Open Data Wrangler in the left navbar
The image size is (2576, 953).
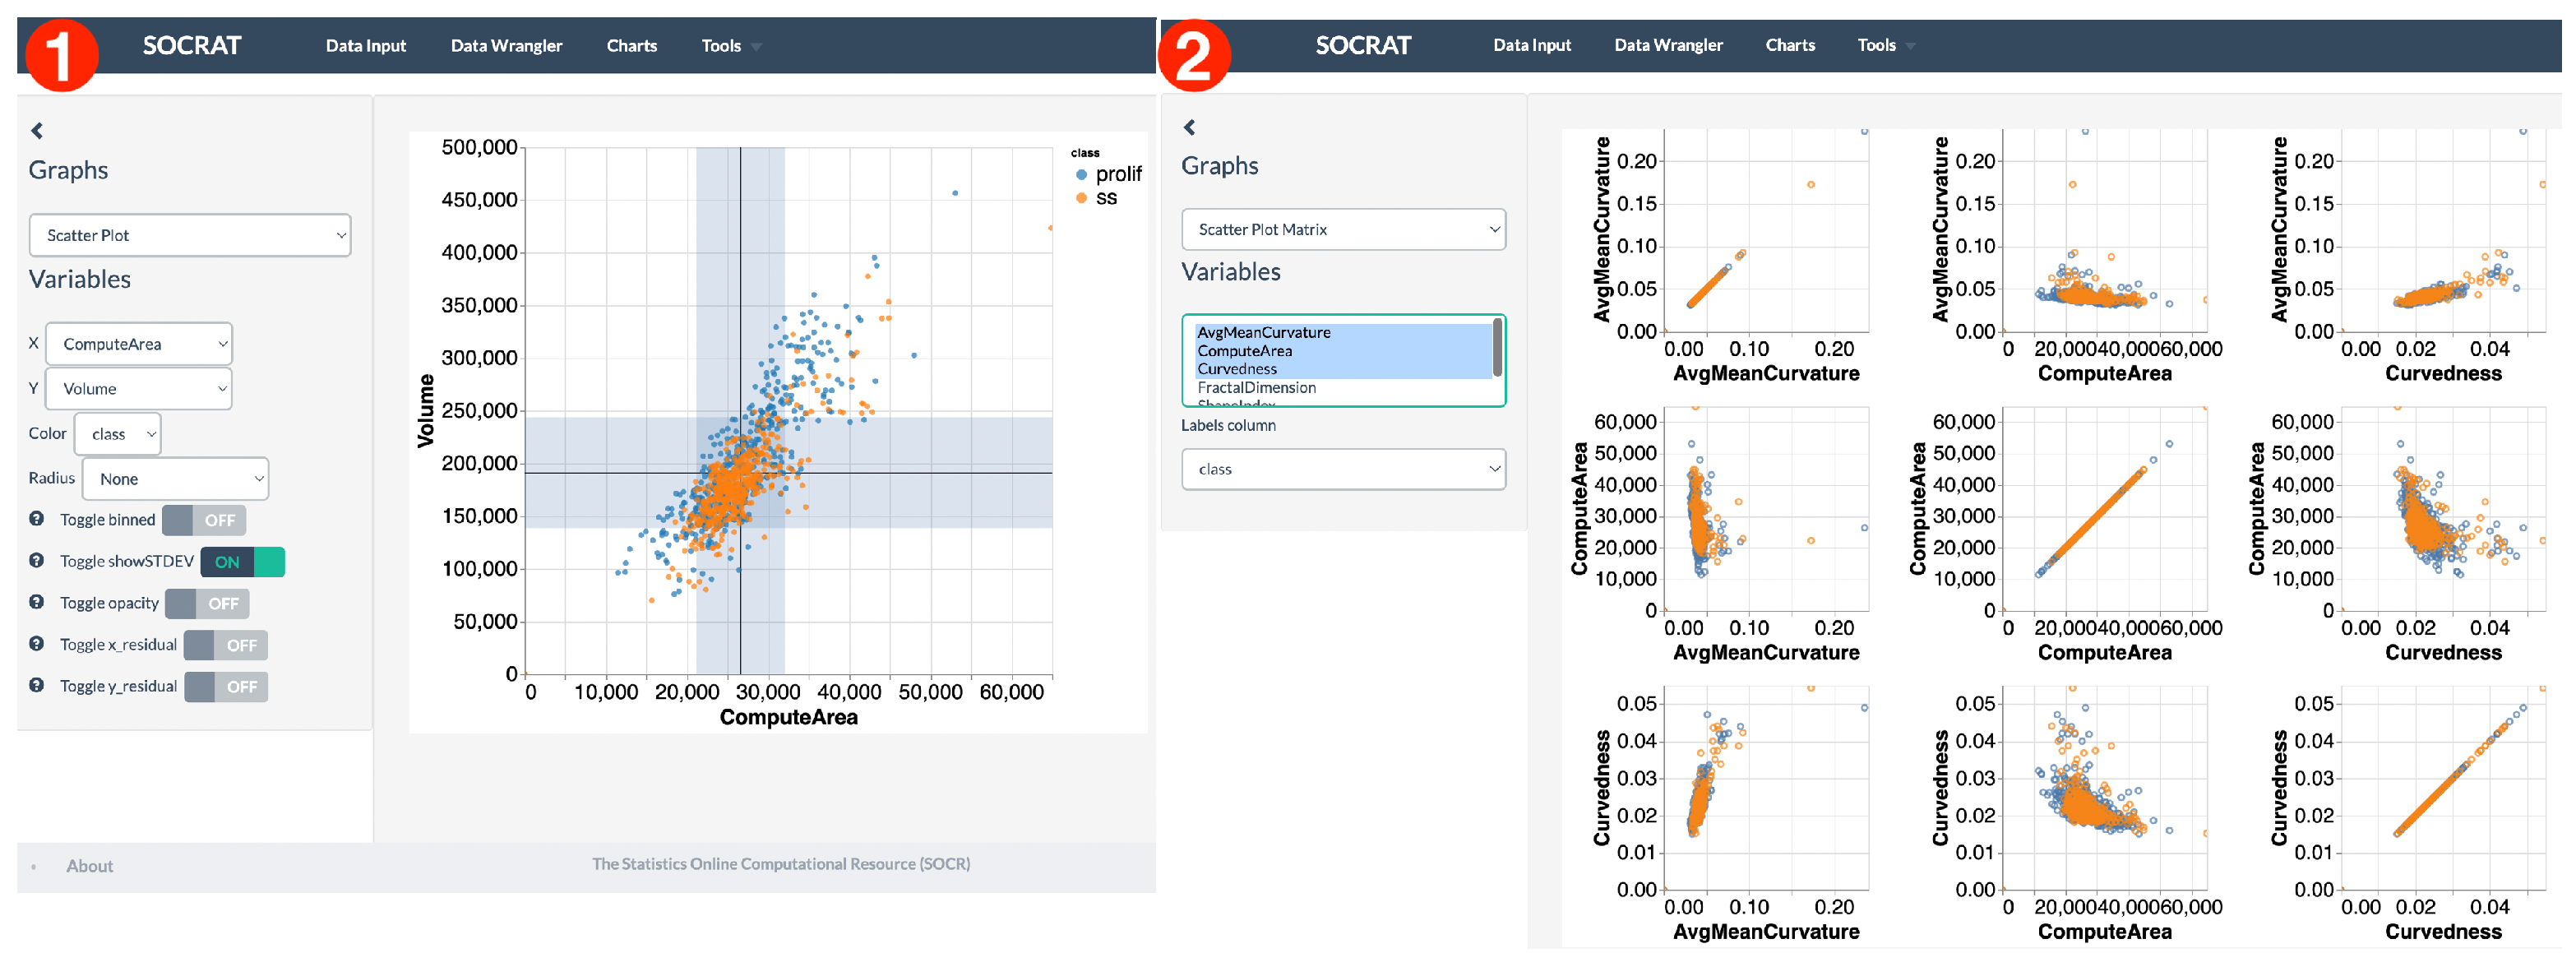click(506, 46)
